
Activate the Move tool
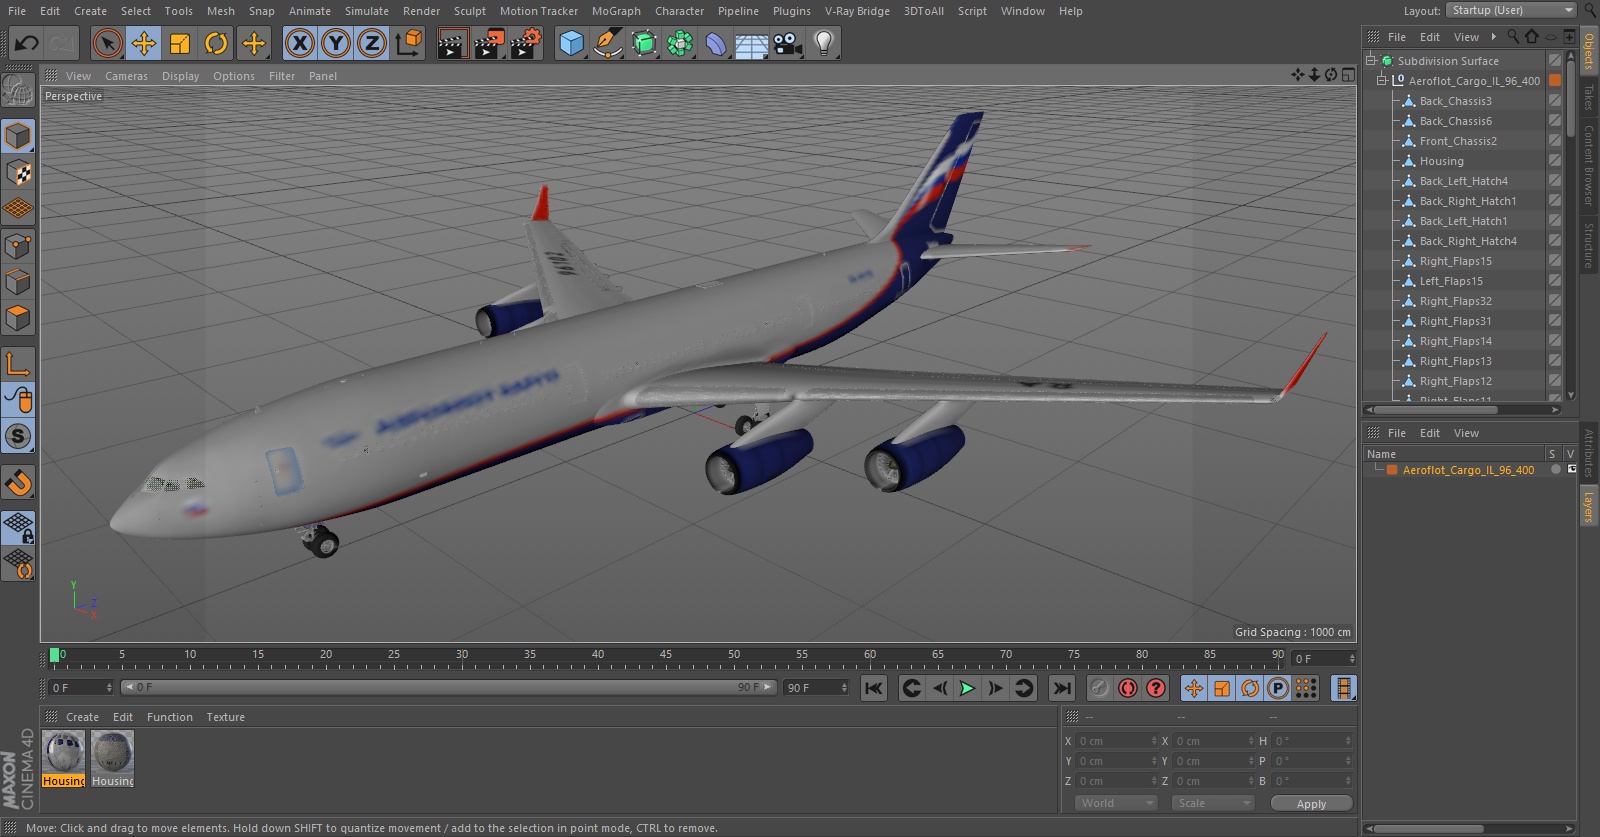(x=144, y=43)
